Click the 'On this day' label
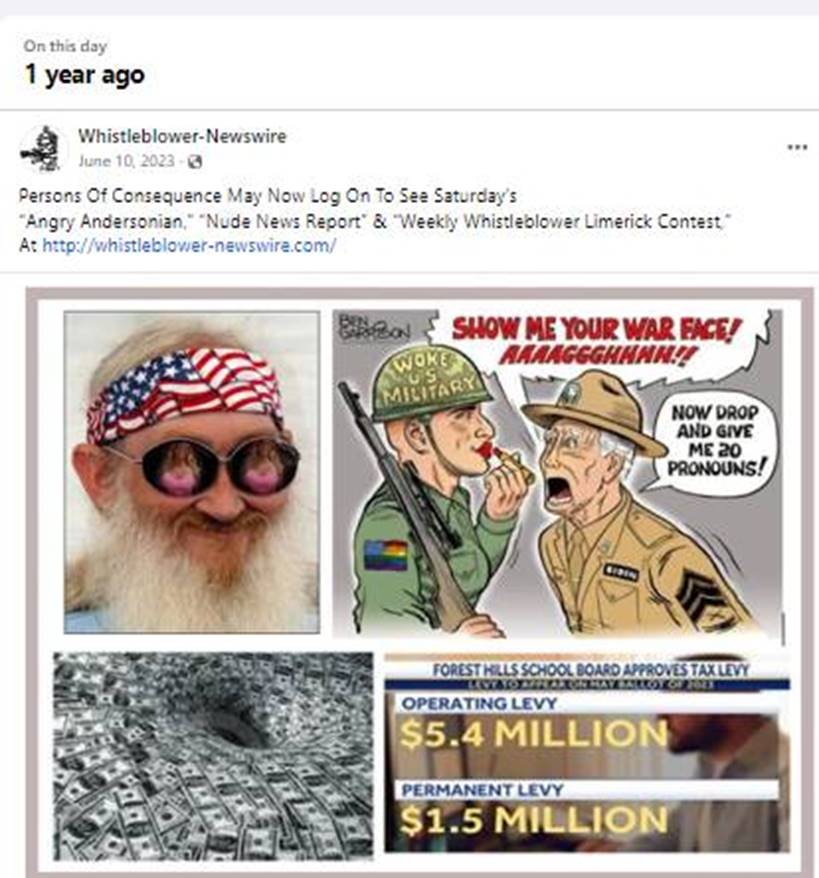Screen dimensions: 819x878 coord(65,46)
